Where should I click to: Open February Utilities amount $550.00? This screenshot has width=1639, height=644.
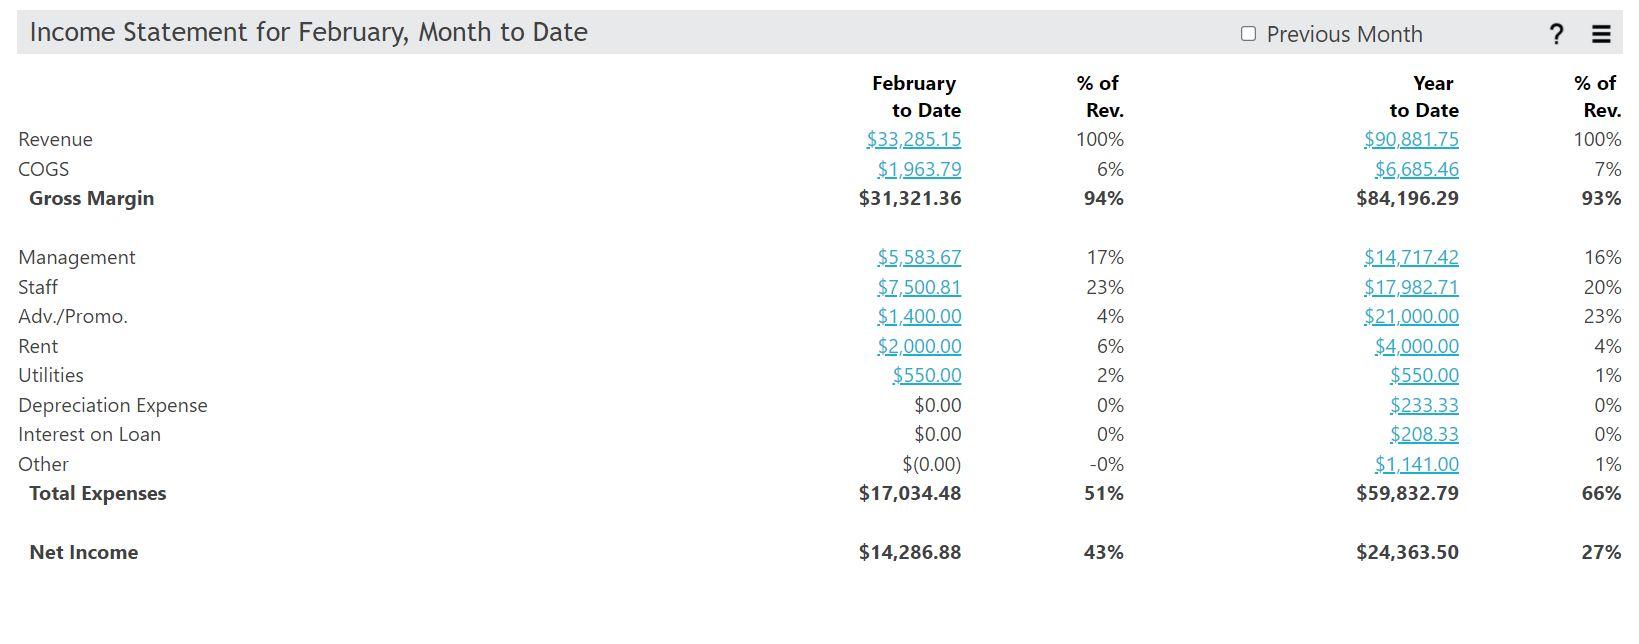(x=928, y=375)
